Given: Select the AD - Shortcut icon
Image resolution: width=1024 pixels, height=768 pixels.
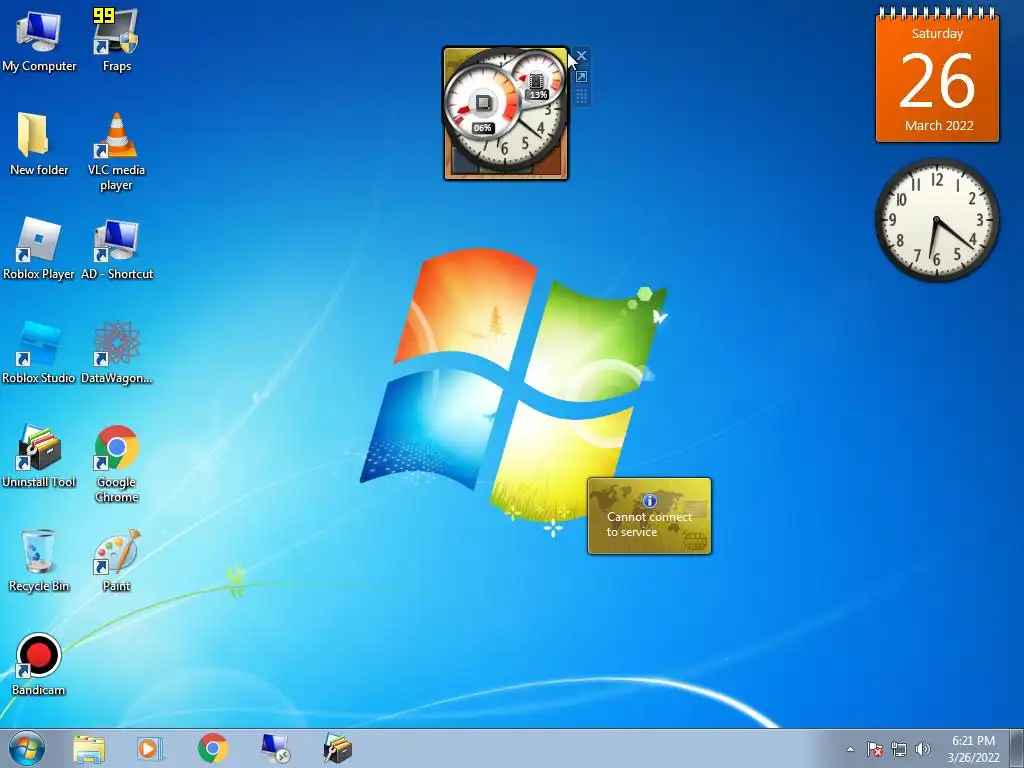Looking at the screenshot, I should 117,249.
